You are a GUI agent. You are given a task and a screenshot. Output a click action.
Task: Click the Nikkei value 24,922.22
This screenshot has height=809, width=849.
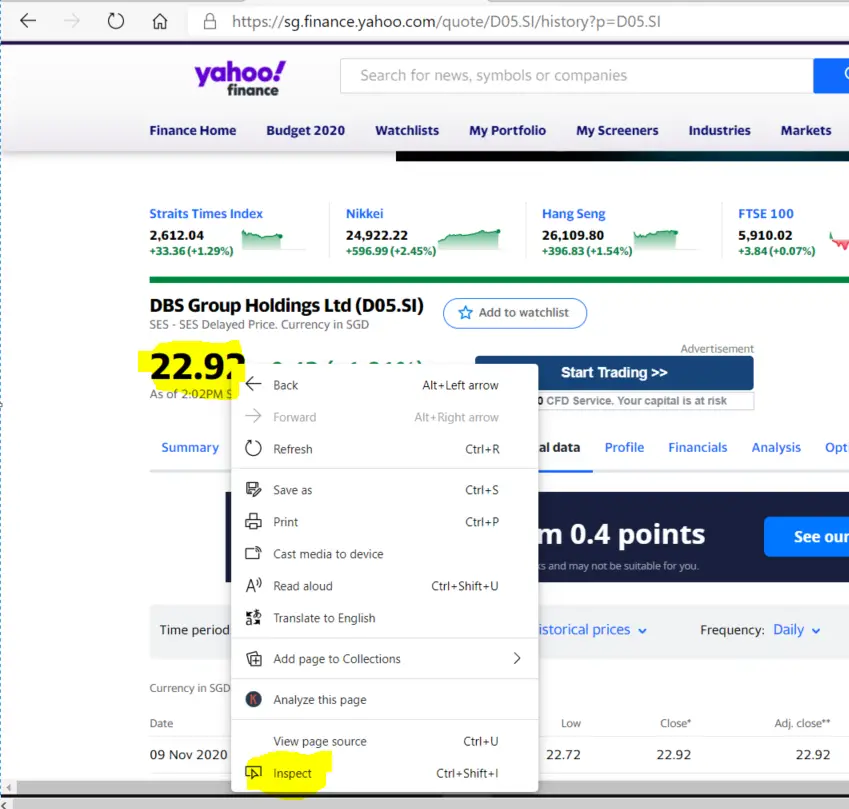(377, 236)
